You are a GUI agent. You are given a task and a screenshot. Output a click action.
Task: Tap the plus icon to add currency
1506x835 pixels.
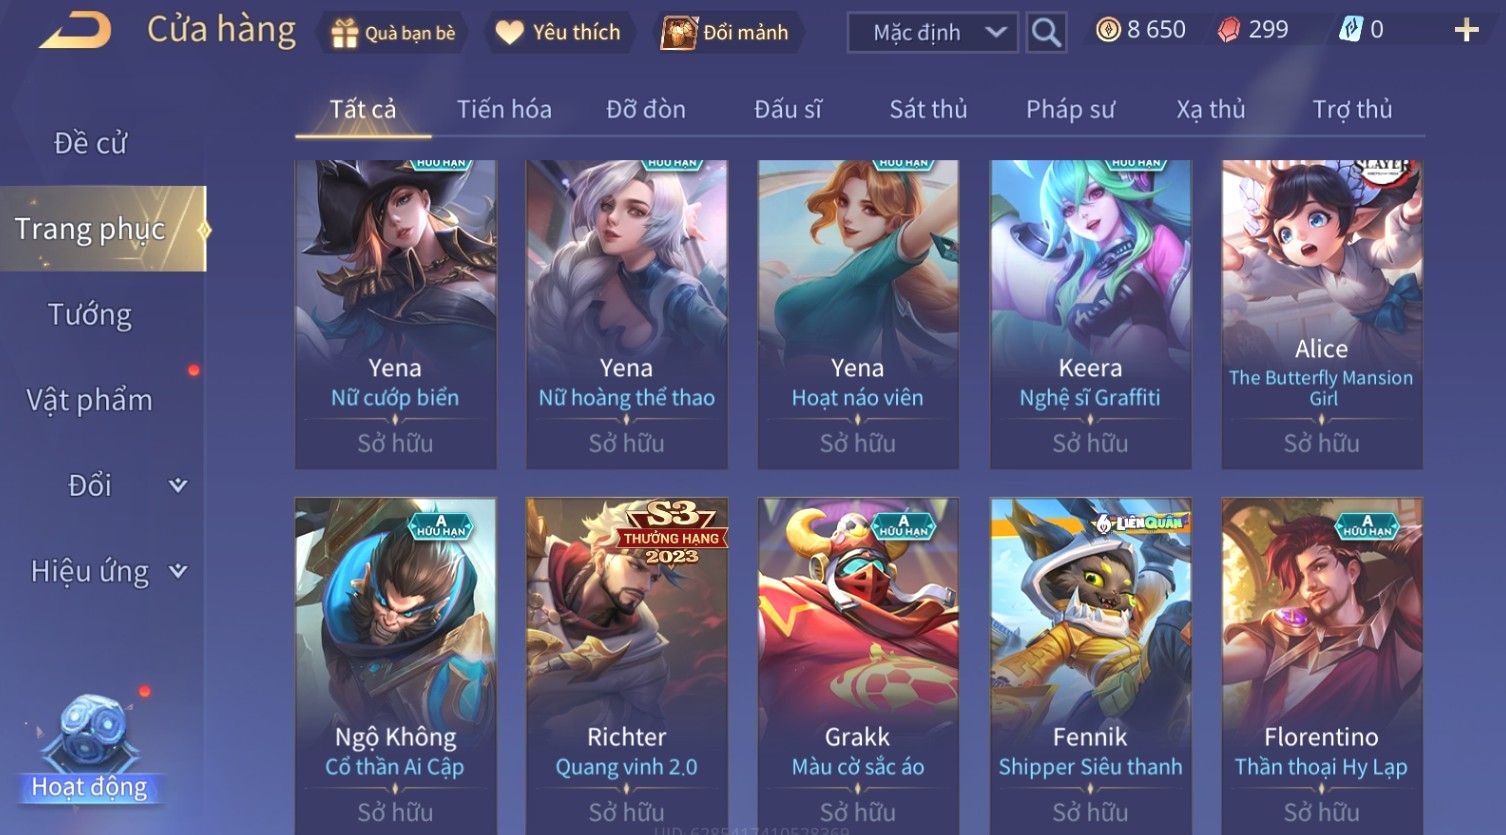click(1466, 31)
